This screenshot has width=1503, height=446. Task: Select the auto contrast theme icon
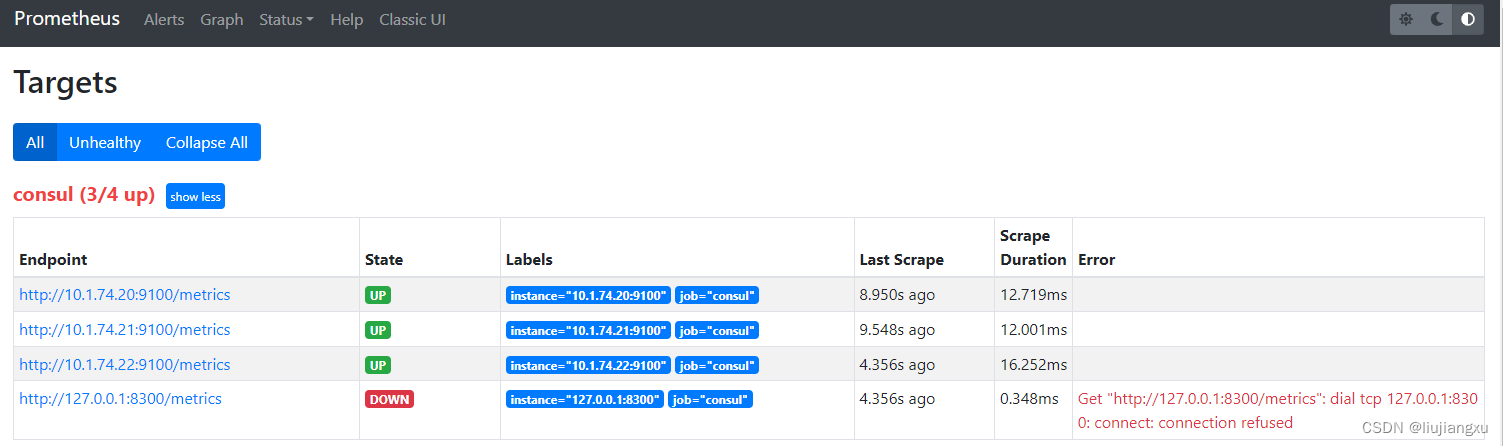(x=1468, y=19)
